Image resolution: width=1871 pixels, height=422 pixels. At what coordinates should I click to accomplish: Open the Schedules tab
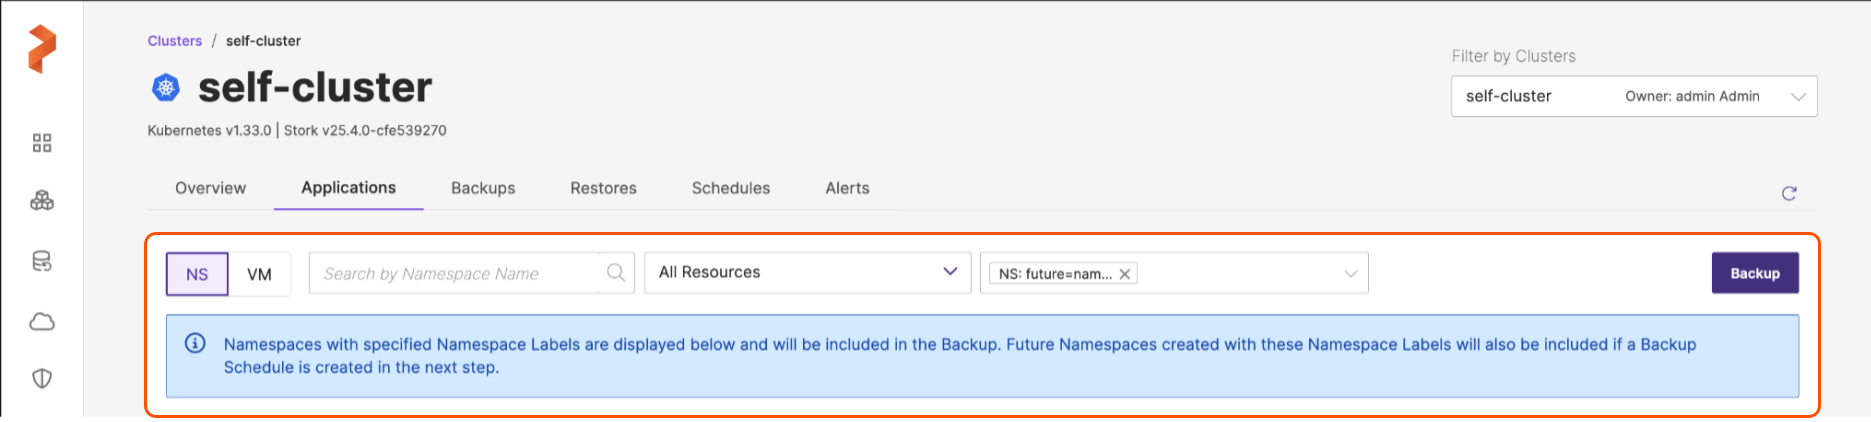(730, 188)
